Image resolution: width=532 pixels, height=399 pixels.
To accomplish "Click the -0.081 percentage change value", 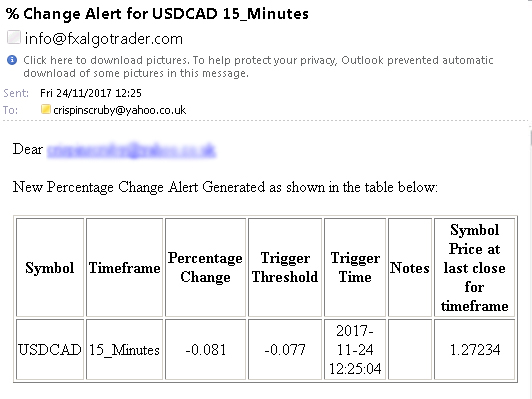I will (205, 349).
